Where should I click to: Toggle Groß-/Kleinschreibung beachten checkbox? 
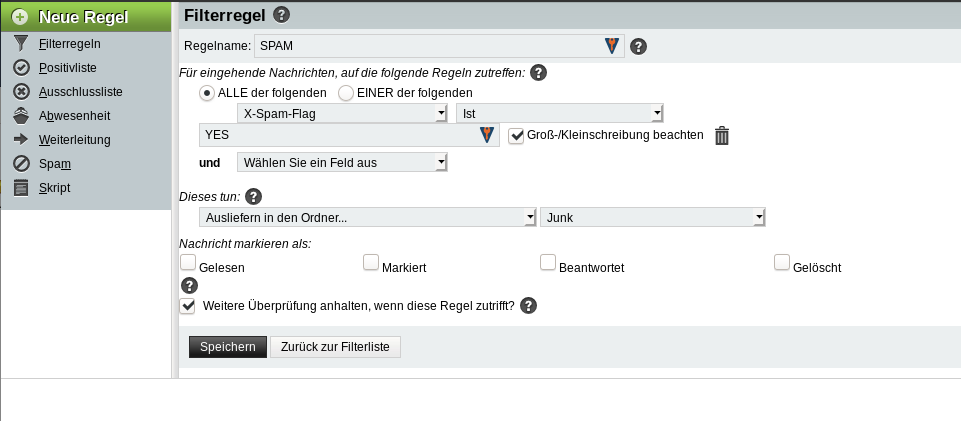click(516, 135)
